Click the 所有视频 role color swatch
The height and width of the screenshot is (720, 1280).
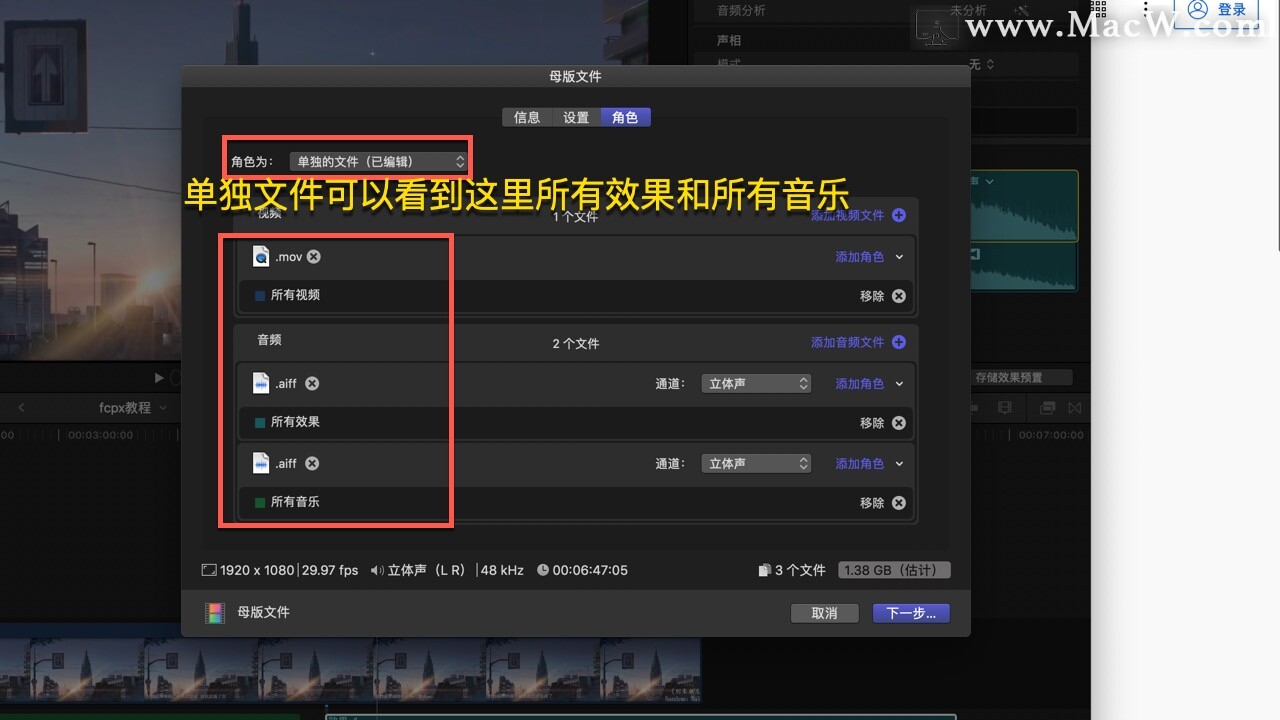pos(260,296)
